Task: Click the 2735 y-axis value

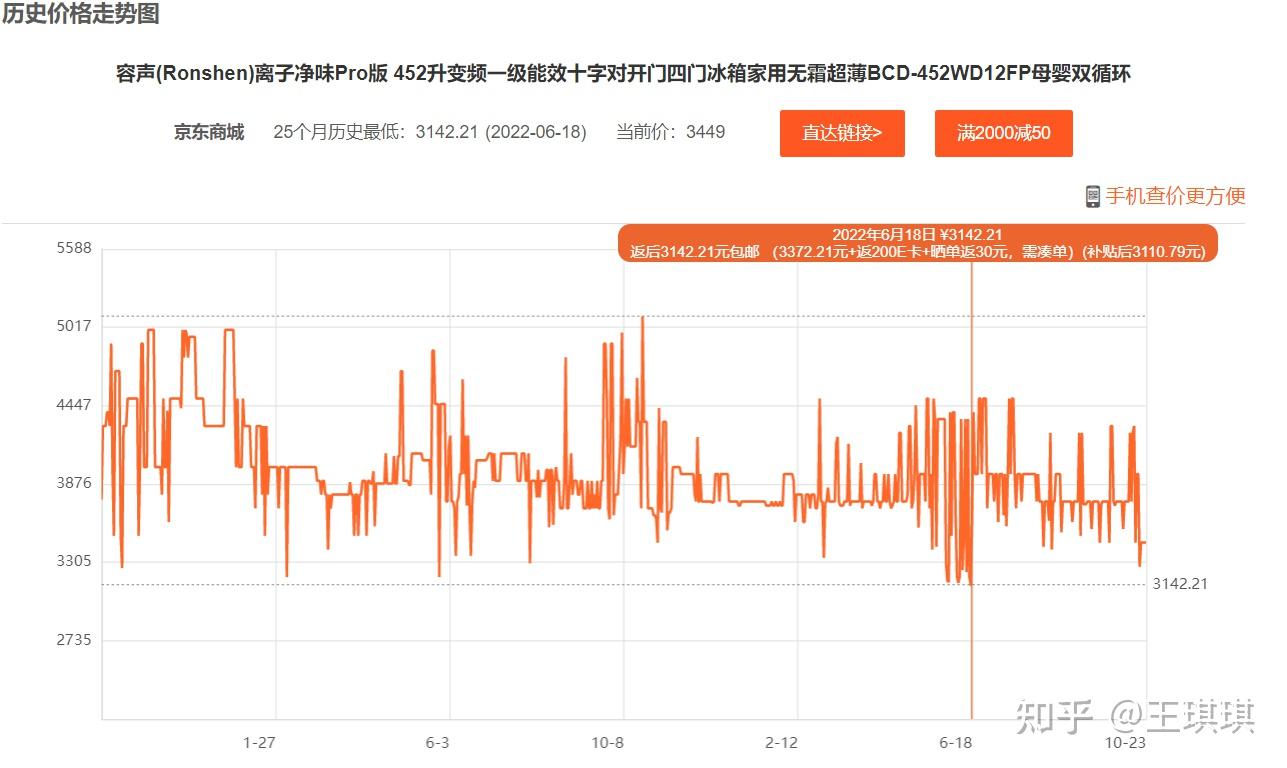Action: coord(74,640)
